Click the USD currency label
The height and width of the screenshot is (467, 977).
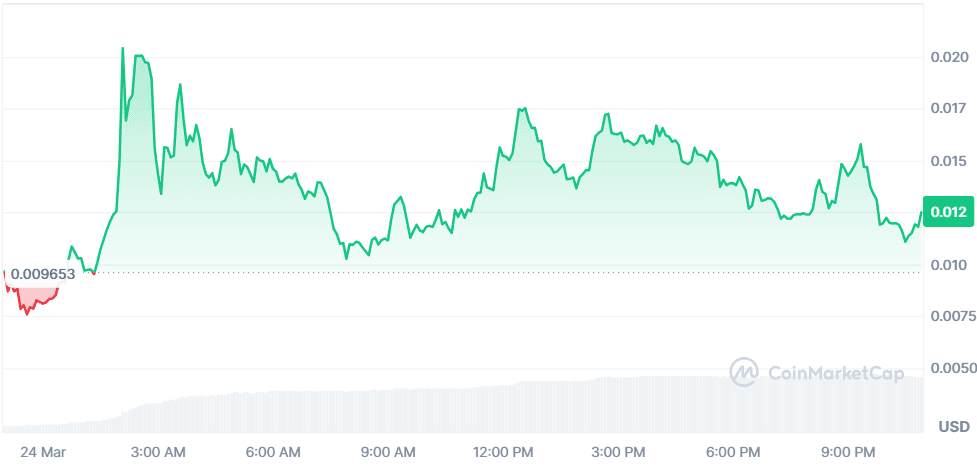point(953,428)
